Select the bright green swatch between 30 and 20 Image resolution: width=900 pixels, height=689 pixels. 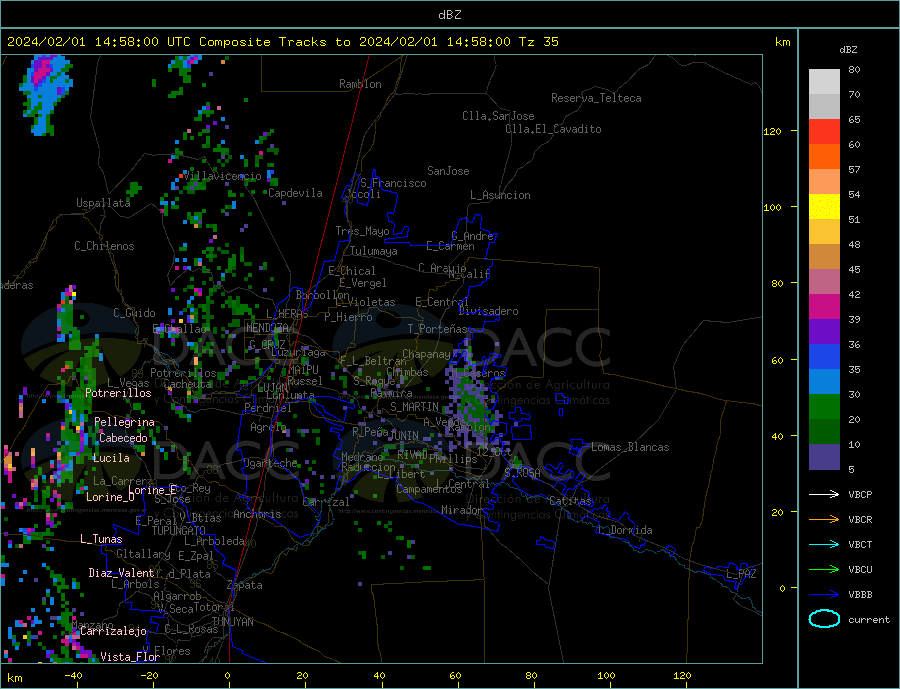[x=824, y=407]
